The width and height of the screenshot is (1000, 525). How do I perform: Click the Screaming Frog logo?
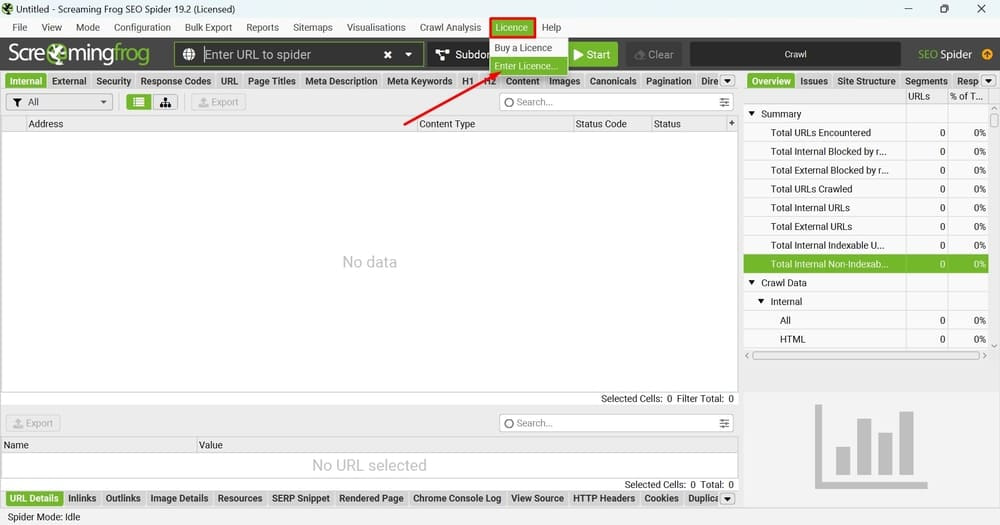[x=79, y=54]
